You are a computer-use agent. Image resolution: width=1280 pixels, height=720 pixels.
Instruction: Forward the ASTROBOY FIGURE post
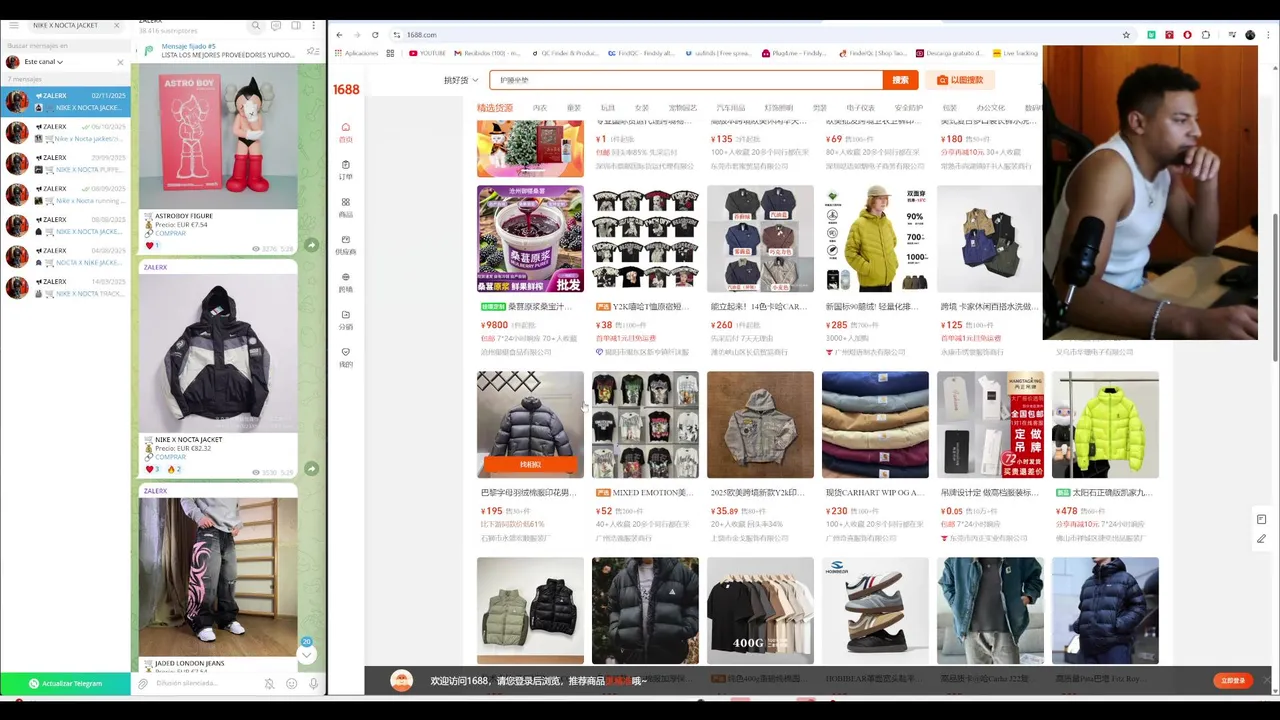[x=311, y=245]
